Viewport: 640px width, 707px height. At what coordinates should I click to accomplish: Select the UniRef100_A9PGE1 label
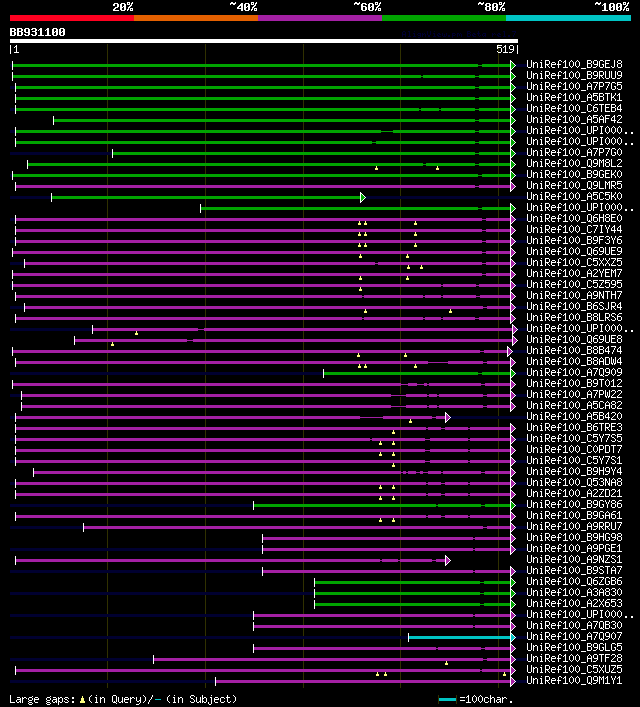574,549
